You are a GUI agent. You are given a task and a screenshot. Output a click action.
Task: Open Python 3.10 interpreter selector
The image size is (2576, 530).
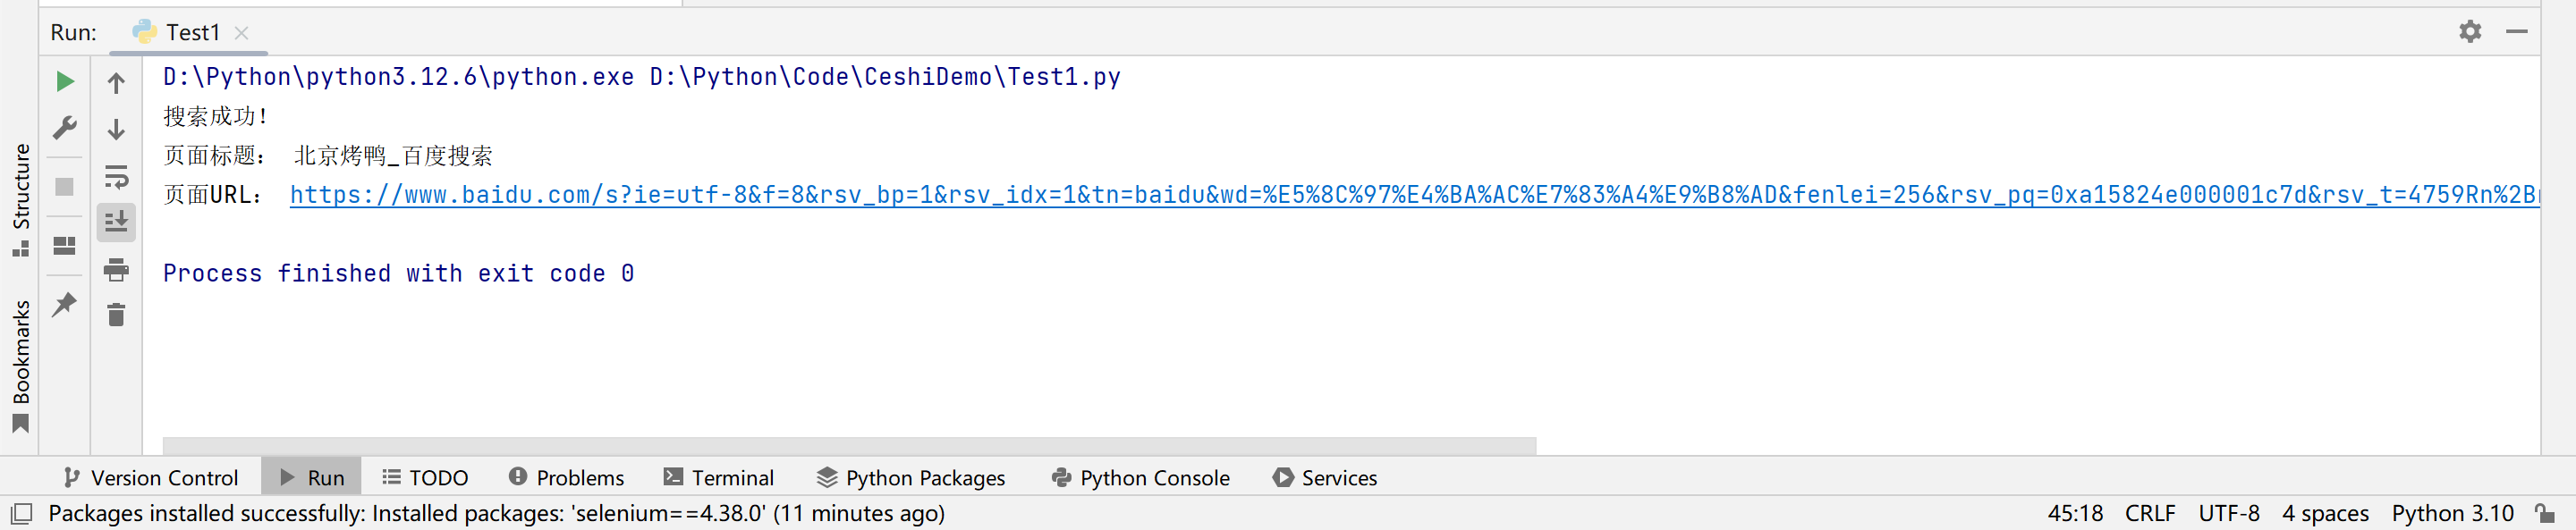click(x=2452, y=513)
